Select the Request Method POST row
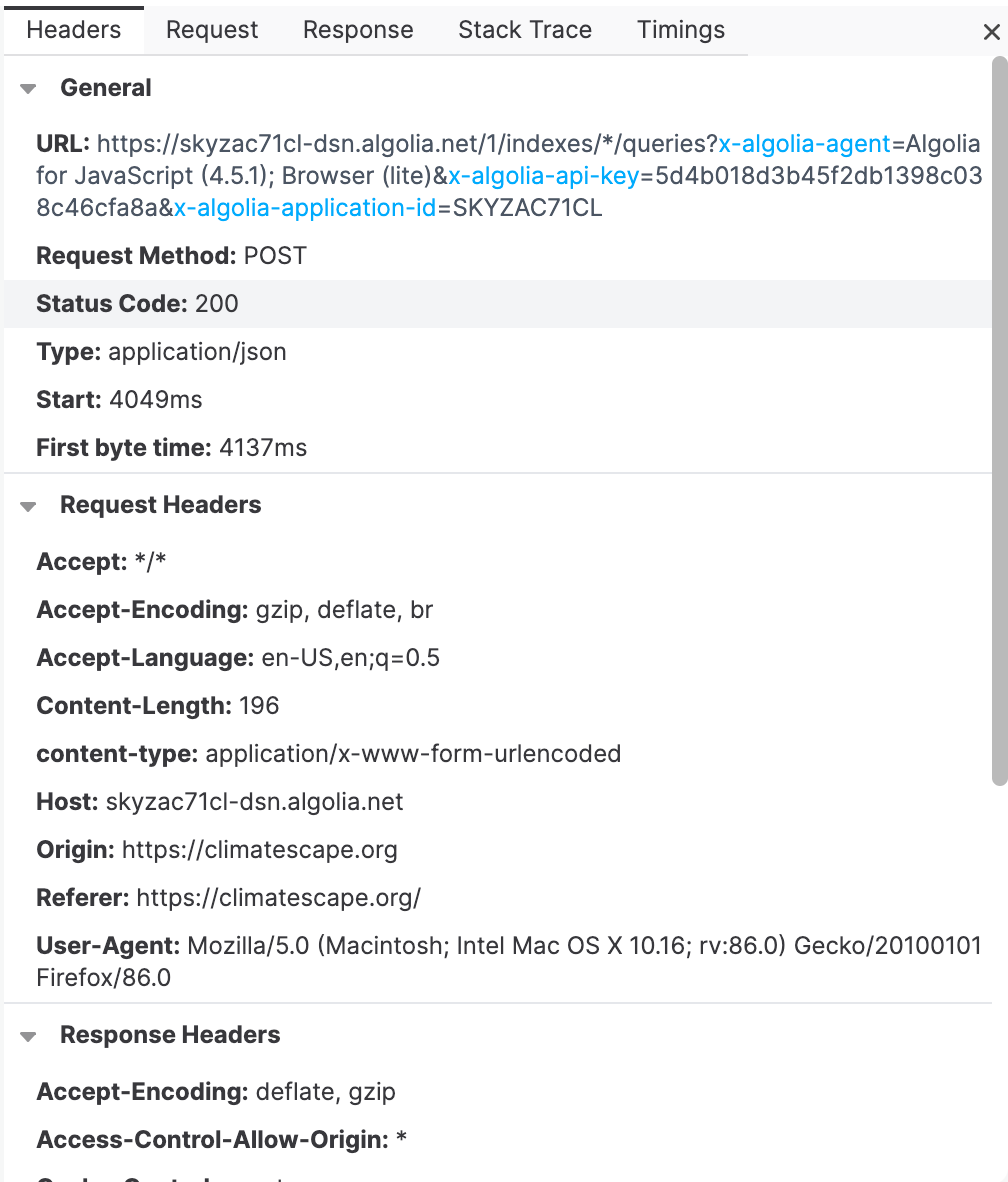Screen dimensions: 1008x1182 tap(498, 256)
